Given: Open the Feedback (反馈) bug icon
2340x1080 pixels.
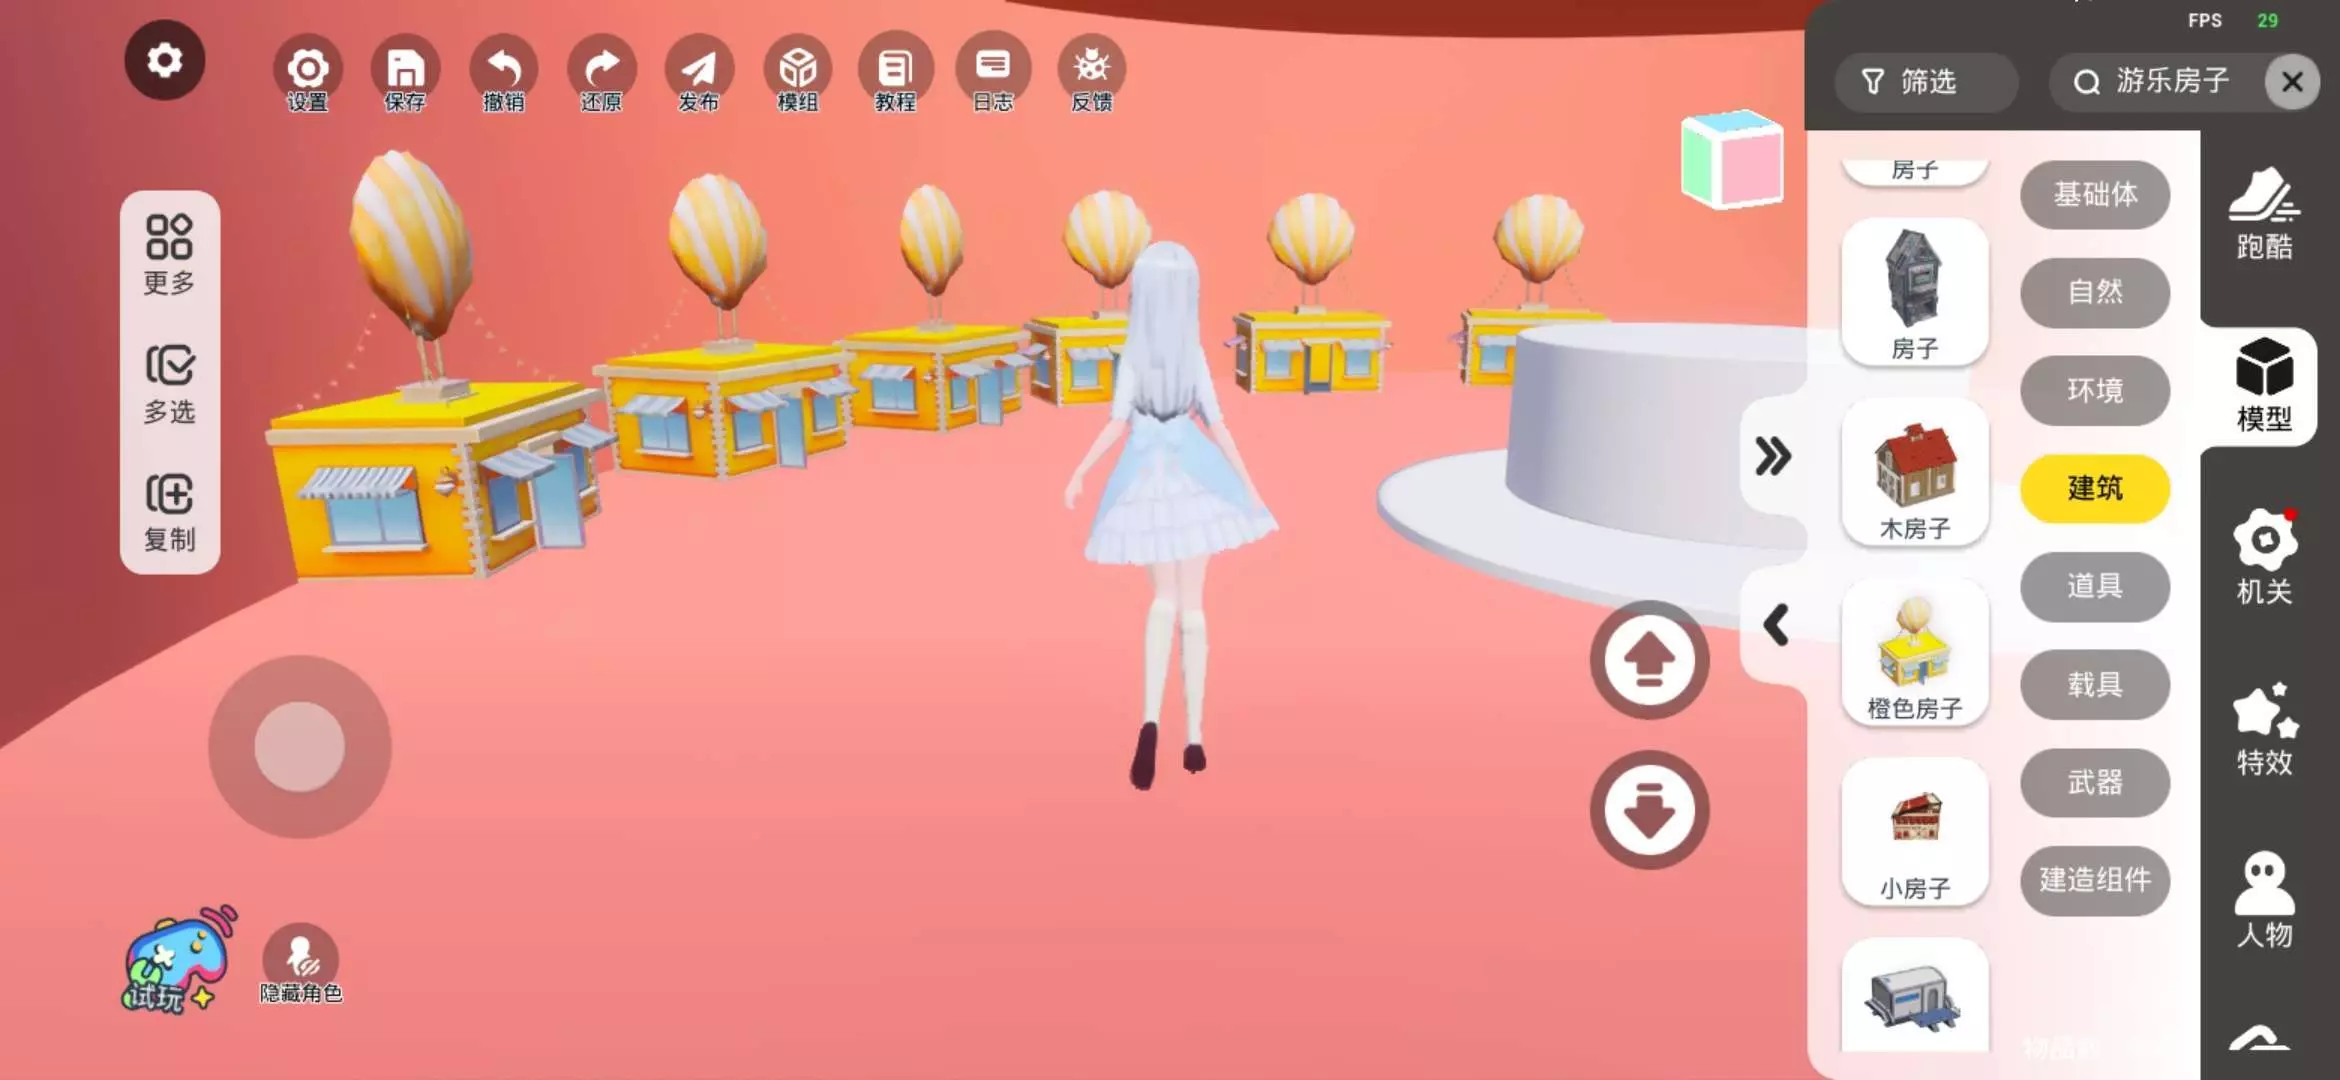Looking at the screenshot, I should coord(1091,75).
